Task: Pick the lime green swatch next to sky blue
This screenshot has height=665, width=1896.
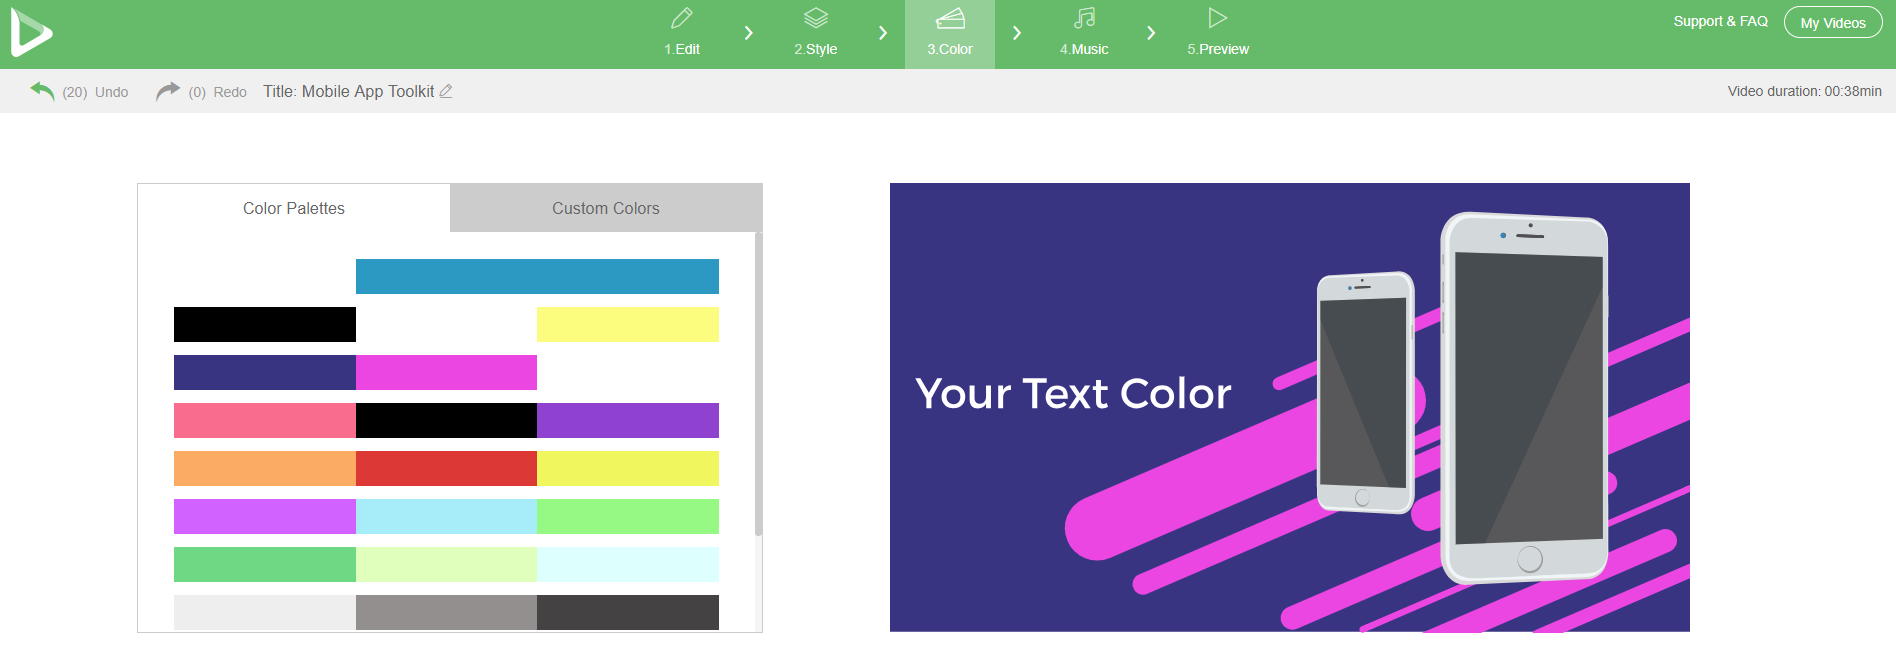Action: coord(628,516)
